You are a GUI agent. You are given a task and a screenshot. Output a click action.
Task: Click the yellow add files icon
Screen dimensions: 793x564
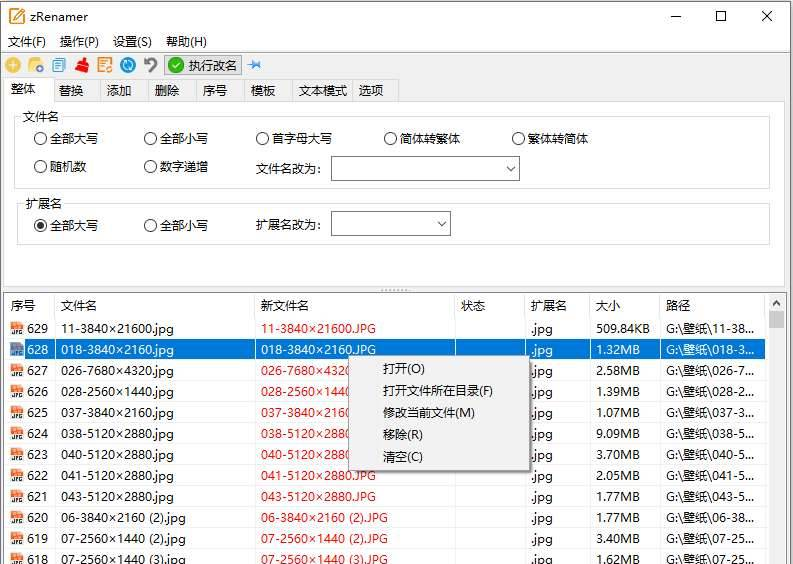coord(13,65)
